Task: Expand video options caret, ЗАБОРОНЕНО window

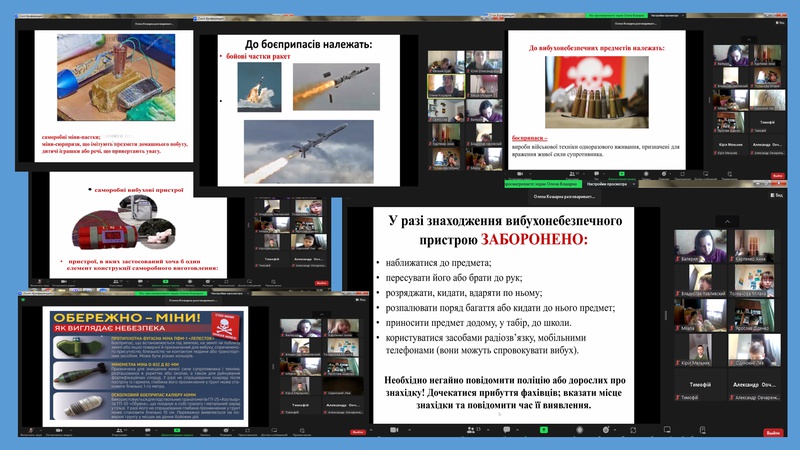Action: point(409,430)
